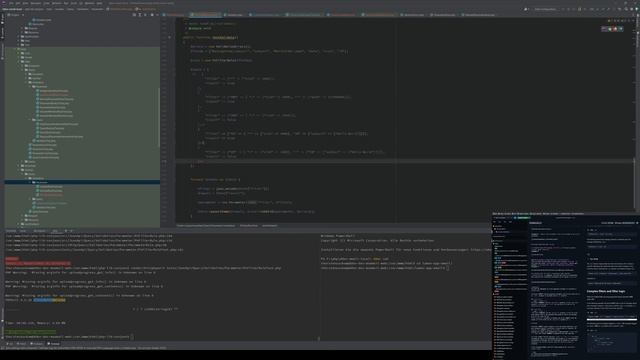This screenshot has height=360, width=640.
Task: Click the left terminal command prompt line
Action: pos(69,337)
